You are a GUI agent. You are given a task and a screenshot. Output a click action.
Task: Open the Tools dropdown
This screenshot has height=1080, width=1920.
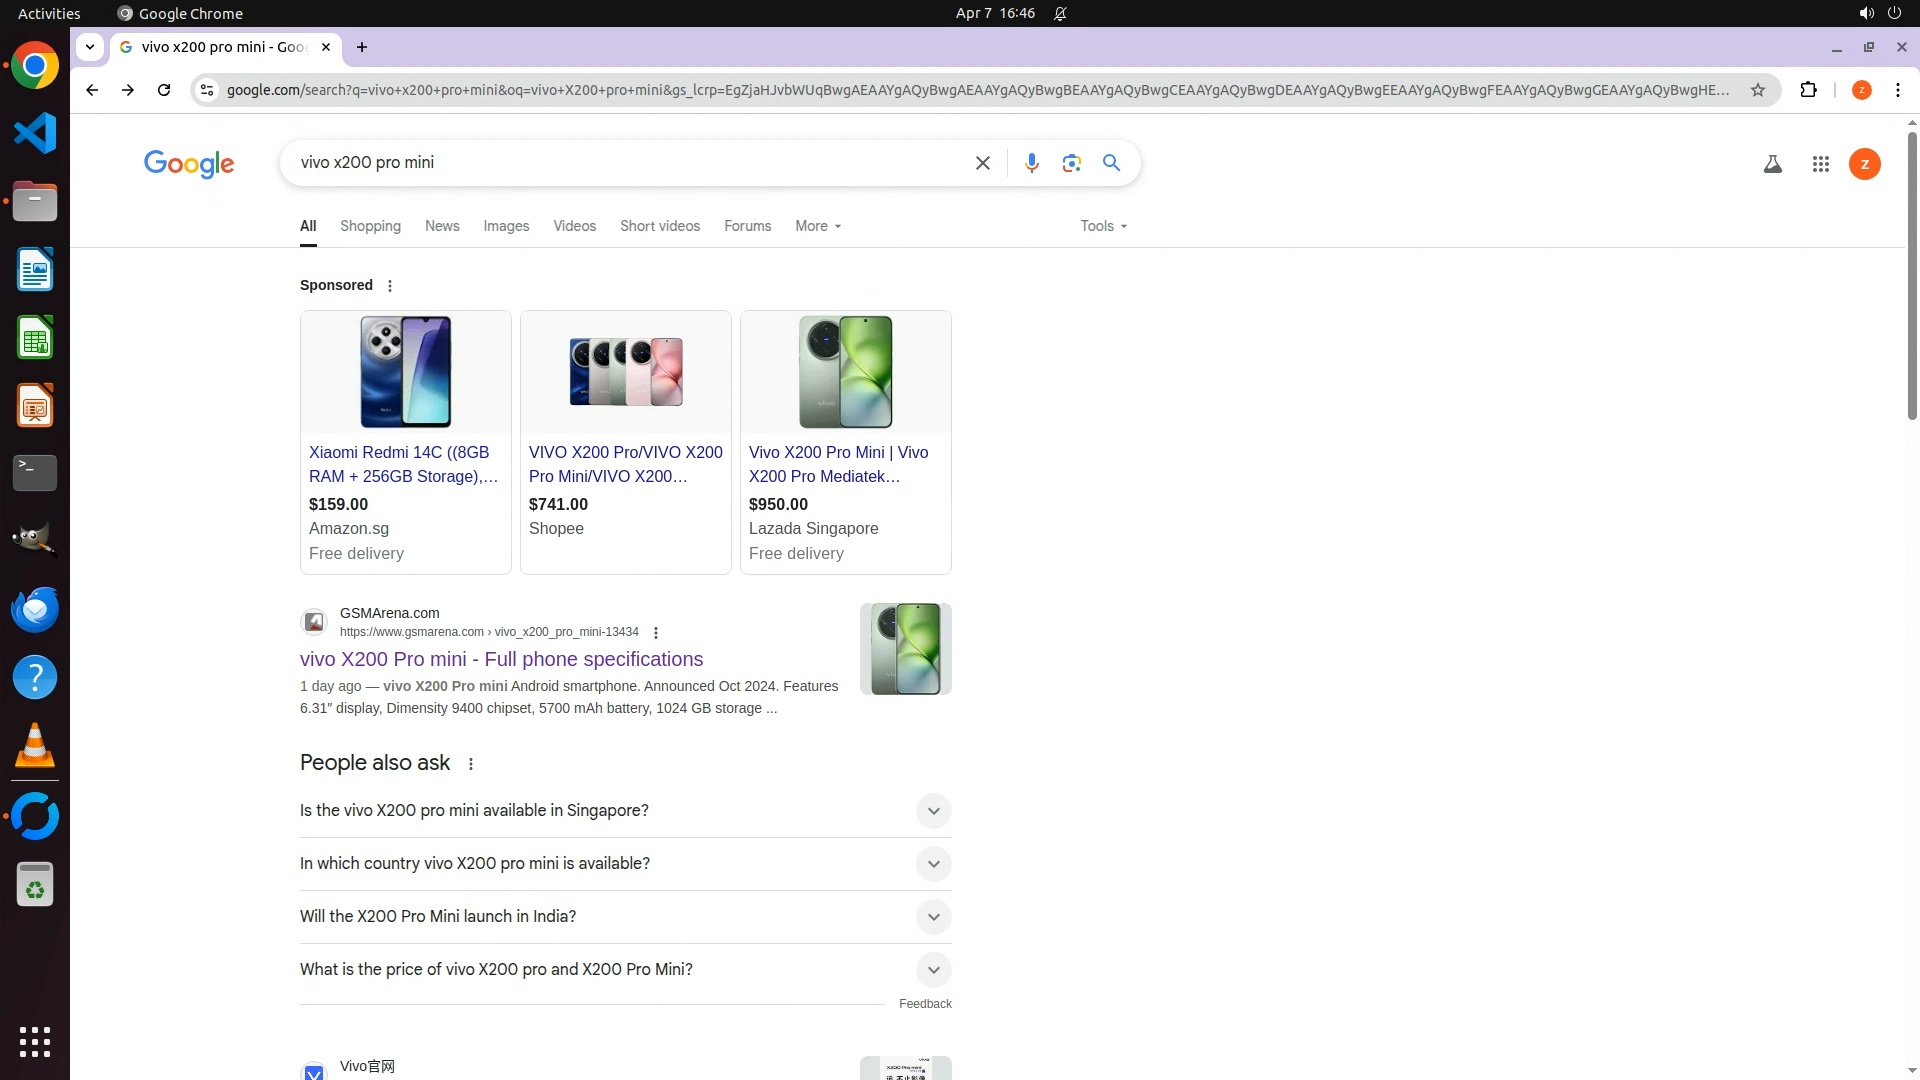(x=1103, y=226)
